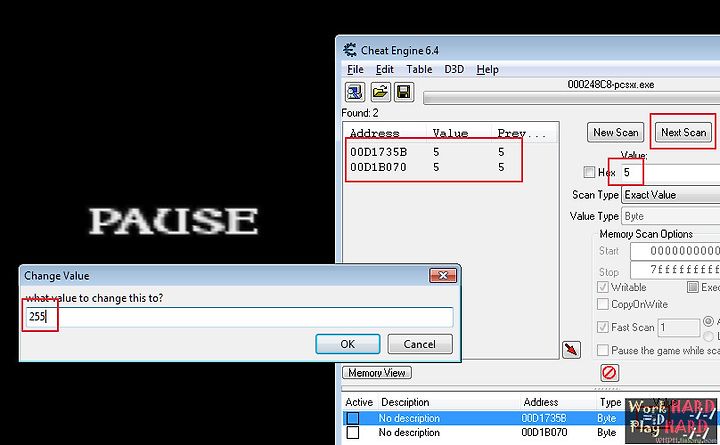
Task: Click the value input containing 255
Action: coord(239,316)
